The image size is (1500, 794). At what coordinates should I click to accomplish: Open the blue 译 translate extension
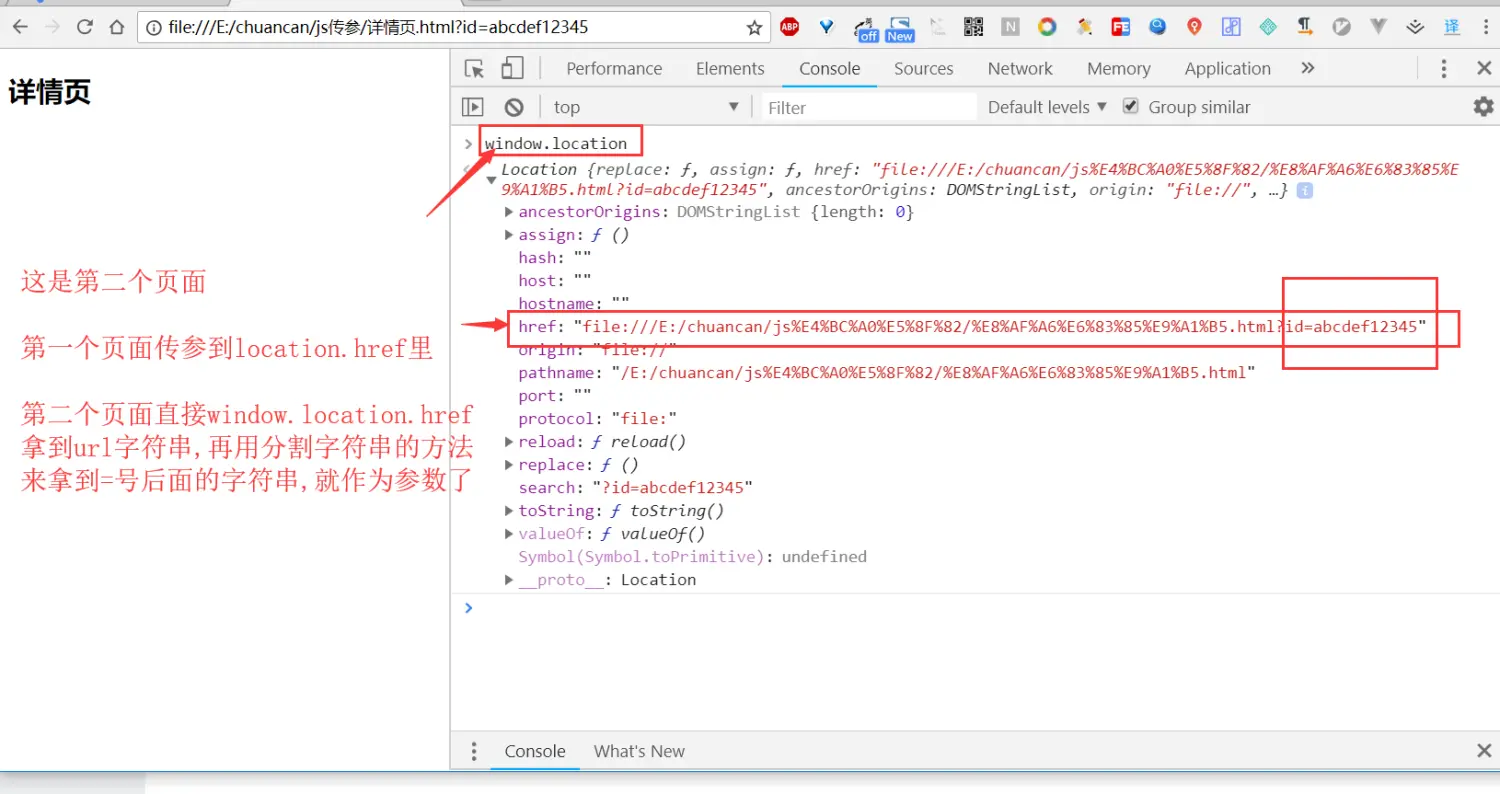tap(1452, 27)
